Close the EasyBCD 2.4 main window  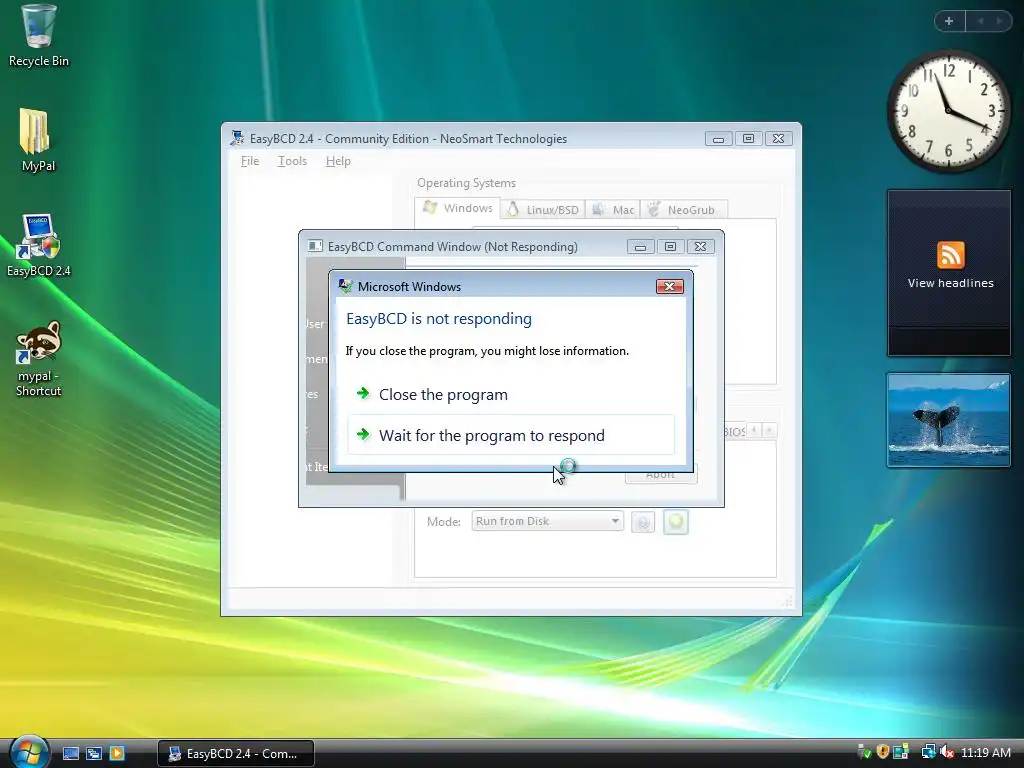click(778, 138)
